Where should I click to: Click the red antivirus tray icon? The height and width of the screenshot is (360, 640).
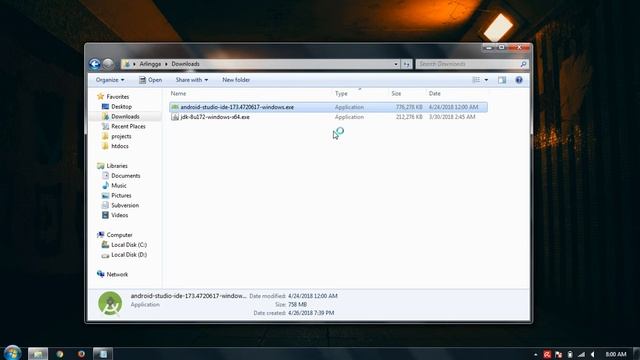(x=547, y=354)
